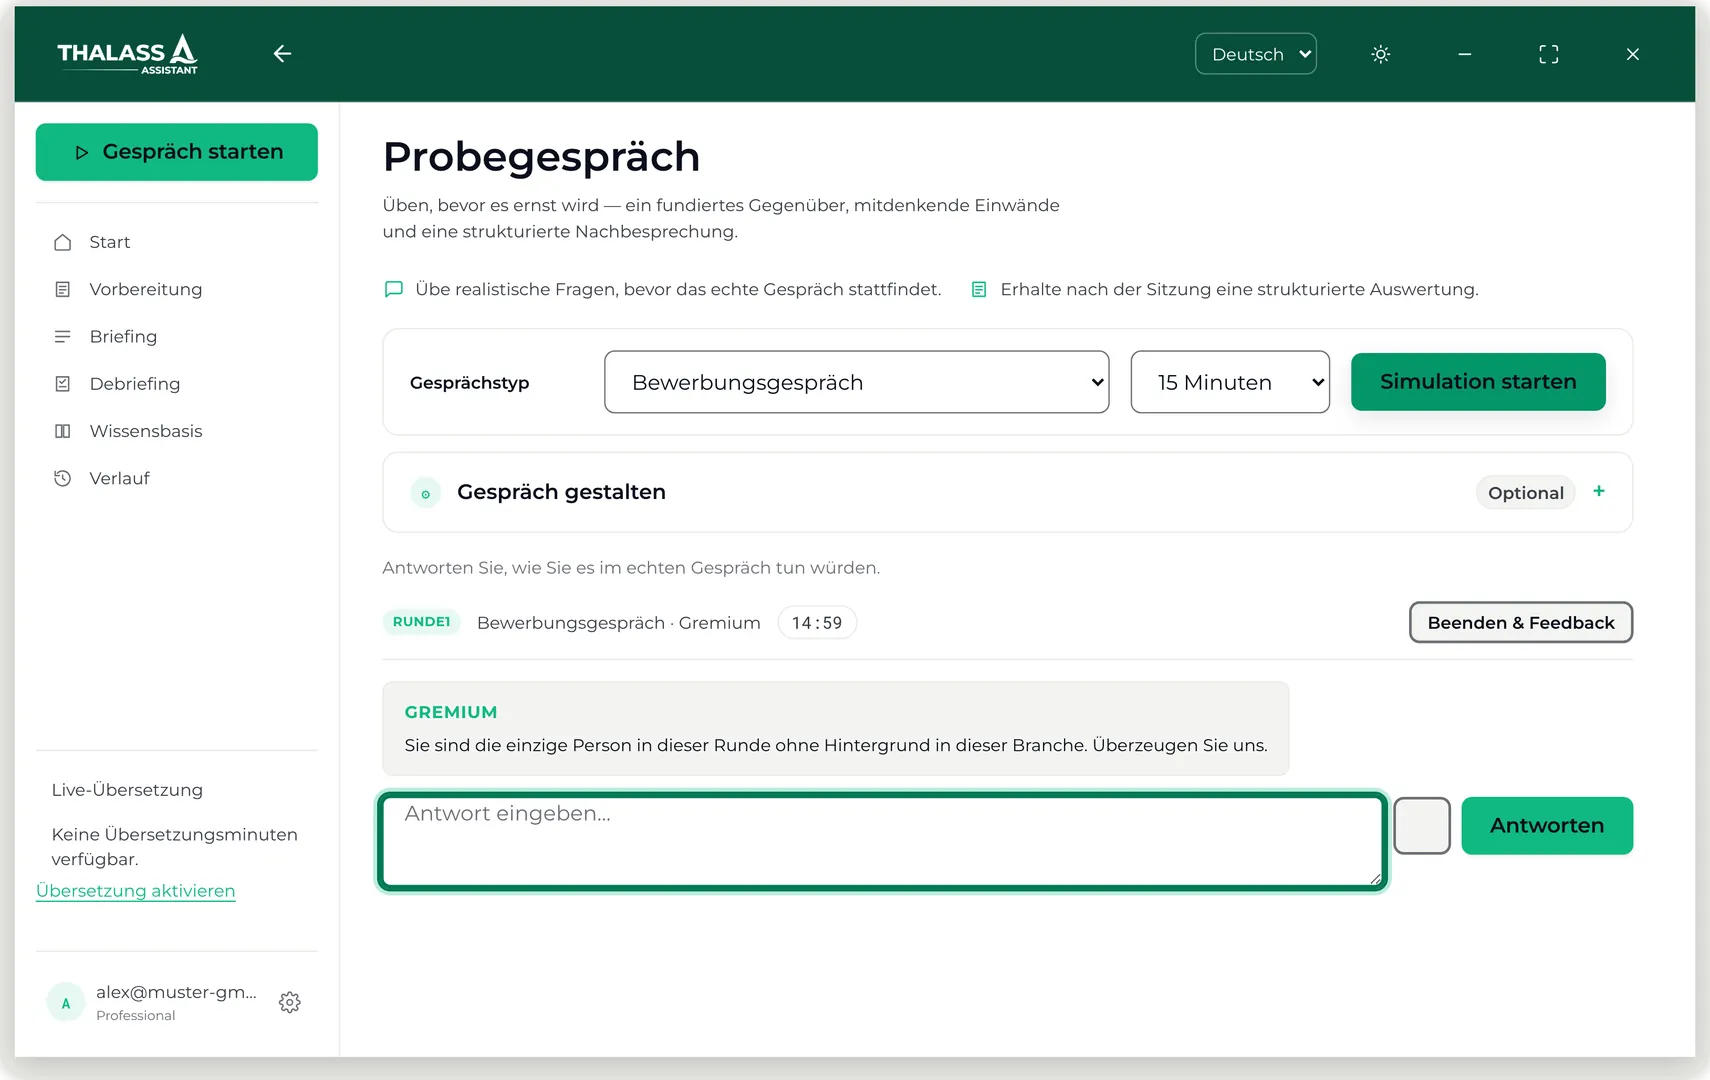
Task: Click the back arrow in header
Action: click(282, 54)
